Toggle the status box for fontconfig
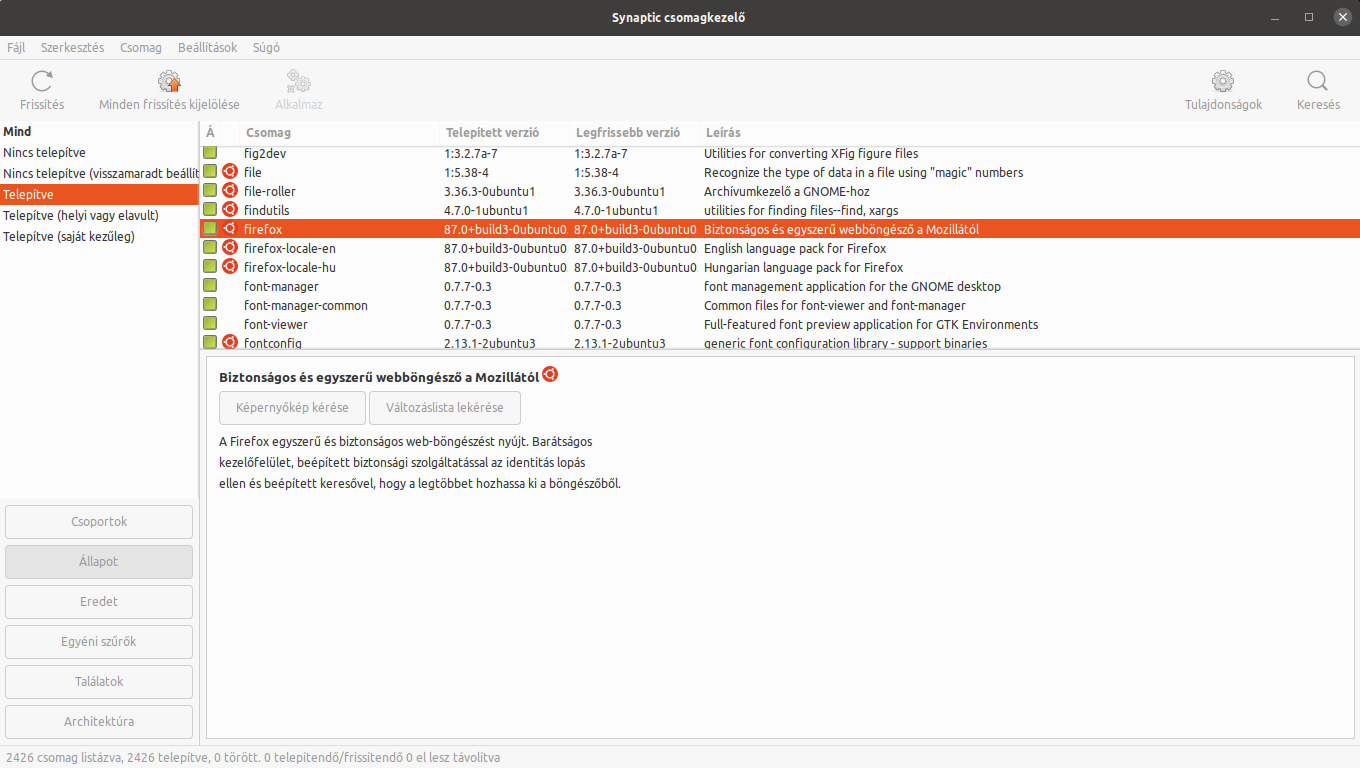1360x768 pixels. (x=210, y=343)
